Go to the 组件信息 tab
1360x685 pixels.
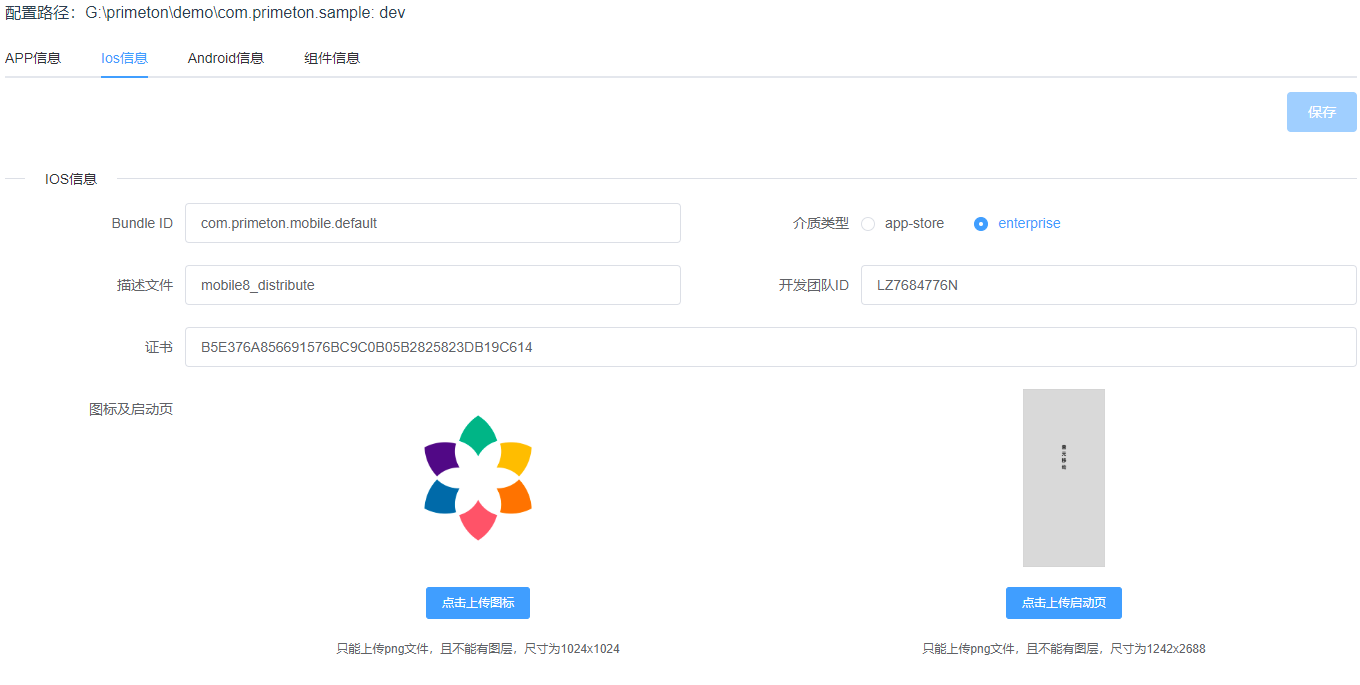[332, 58]
